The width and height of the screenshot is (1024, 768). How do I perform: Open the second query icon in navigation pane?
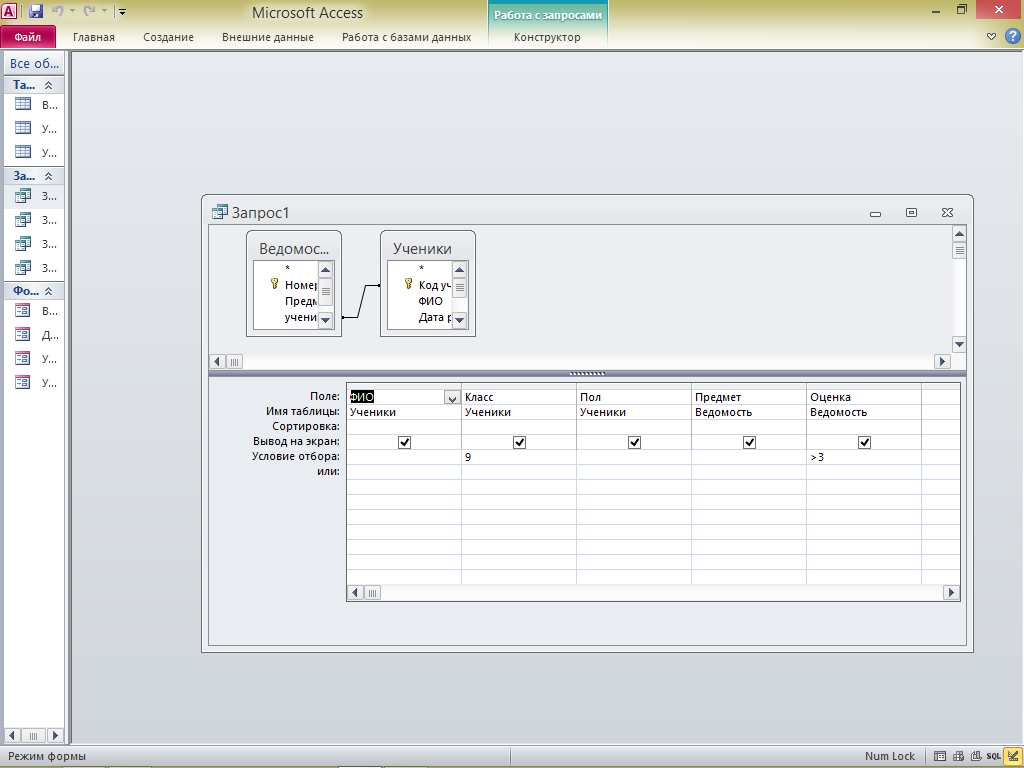point(23,219)
